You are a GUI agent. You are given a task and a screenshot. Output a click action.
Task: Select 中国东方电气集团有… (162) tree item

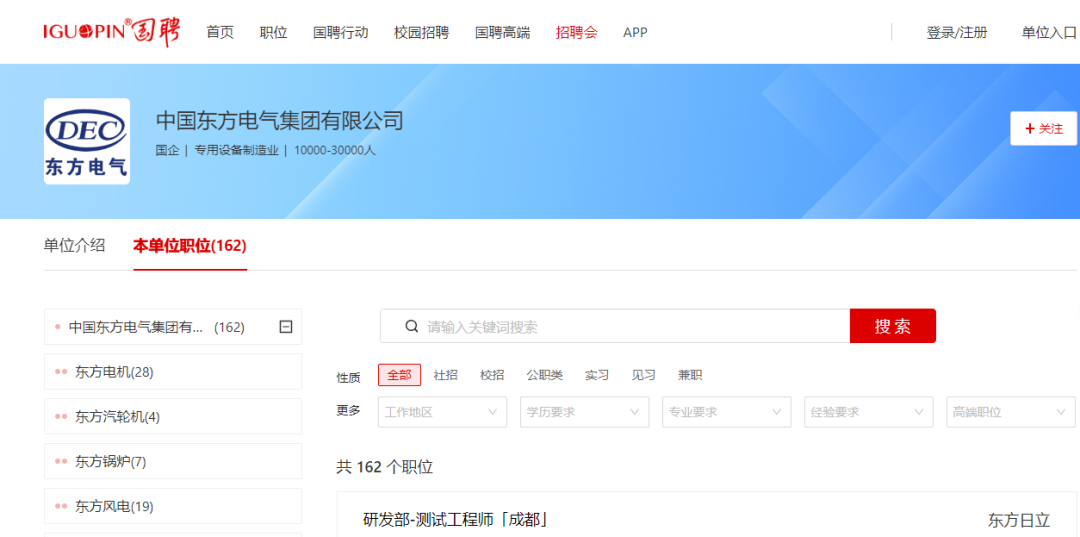tap(173, 327)
